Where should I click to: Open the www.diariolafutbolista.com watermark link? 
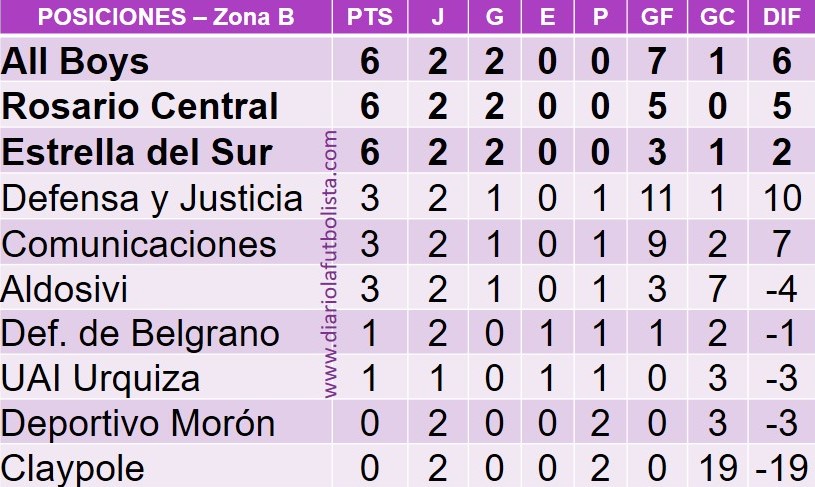coord(331,265)
